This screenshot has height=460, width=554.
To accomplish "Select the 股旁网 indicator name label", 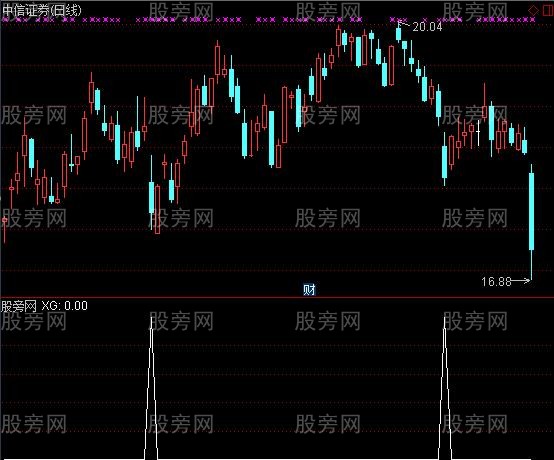I will pyautogui.click(x=19, y=306).
